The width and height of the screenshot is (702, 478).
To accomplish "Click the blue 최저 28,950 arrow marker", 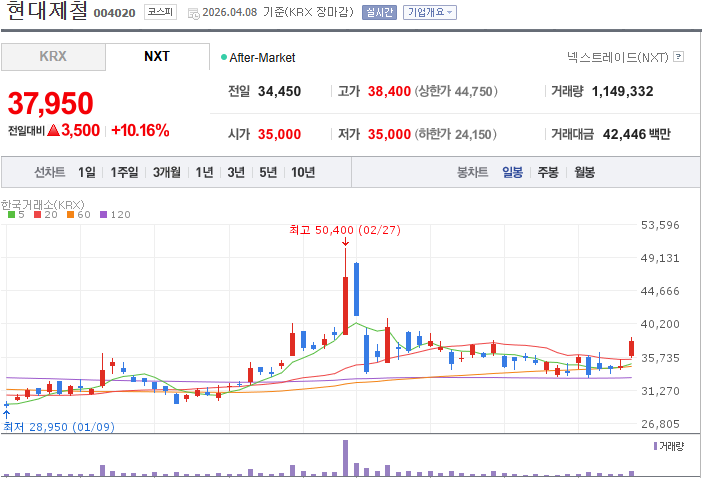I will [6, 414].
